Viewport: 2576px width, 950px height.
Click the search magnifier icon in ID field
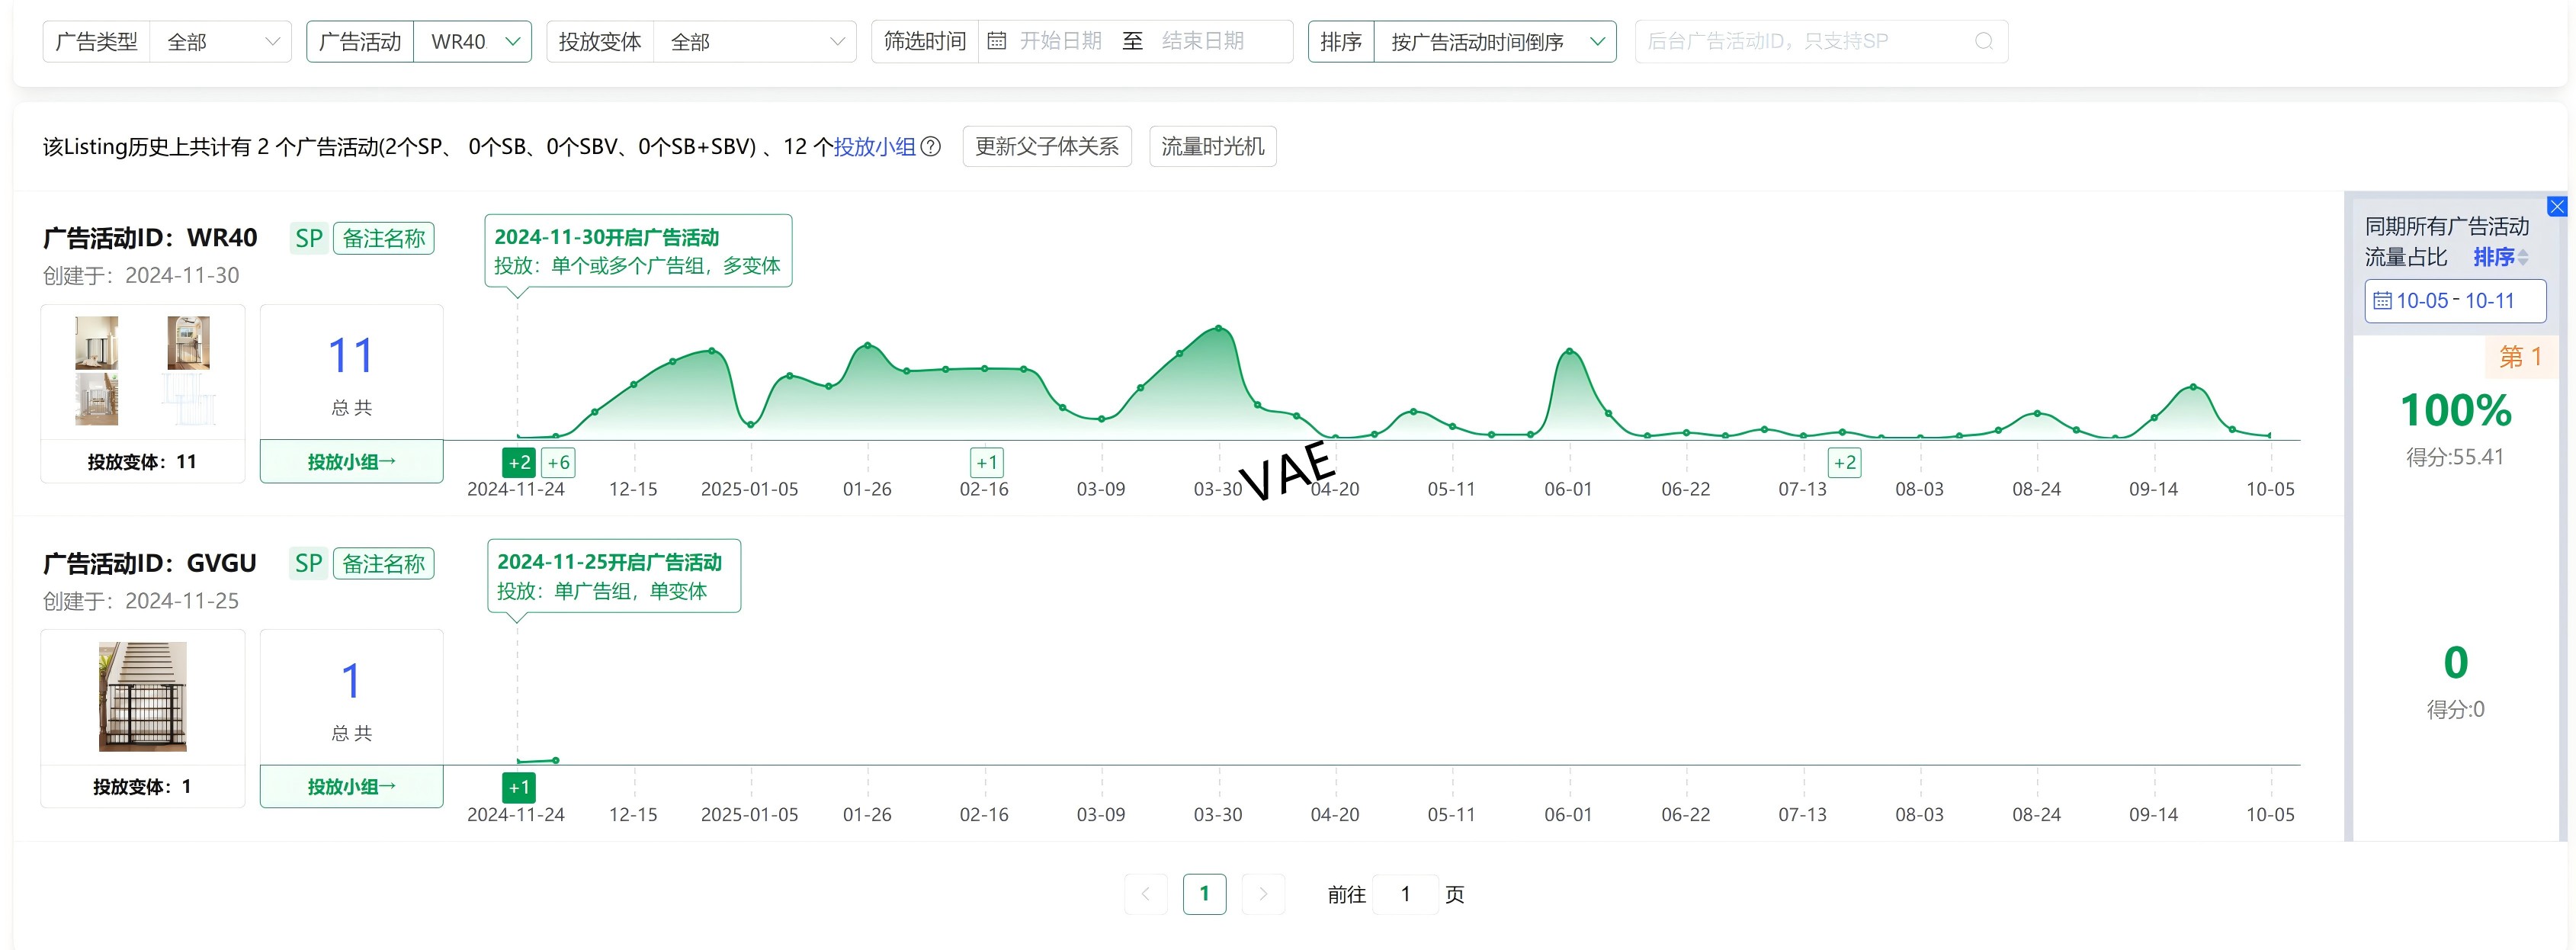[x=1984, y=42]
